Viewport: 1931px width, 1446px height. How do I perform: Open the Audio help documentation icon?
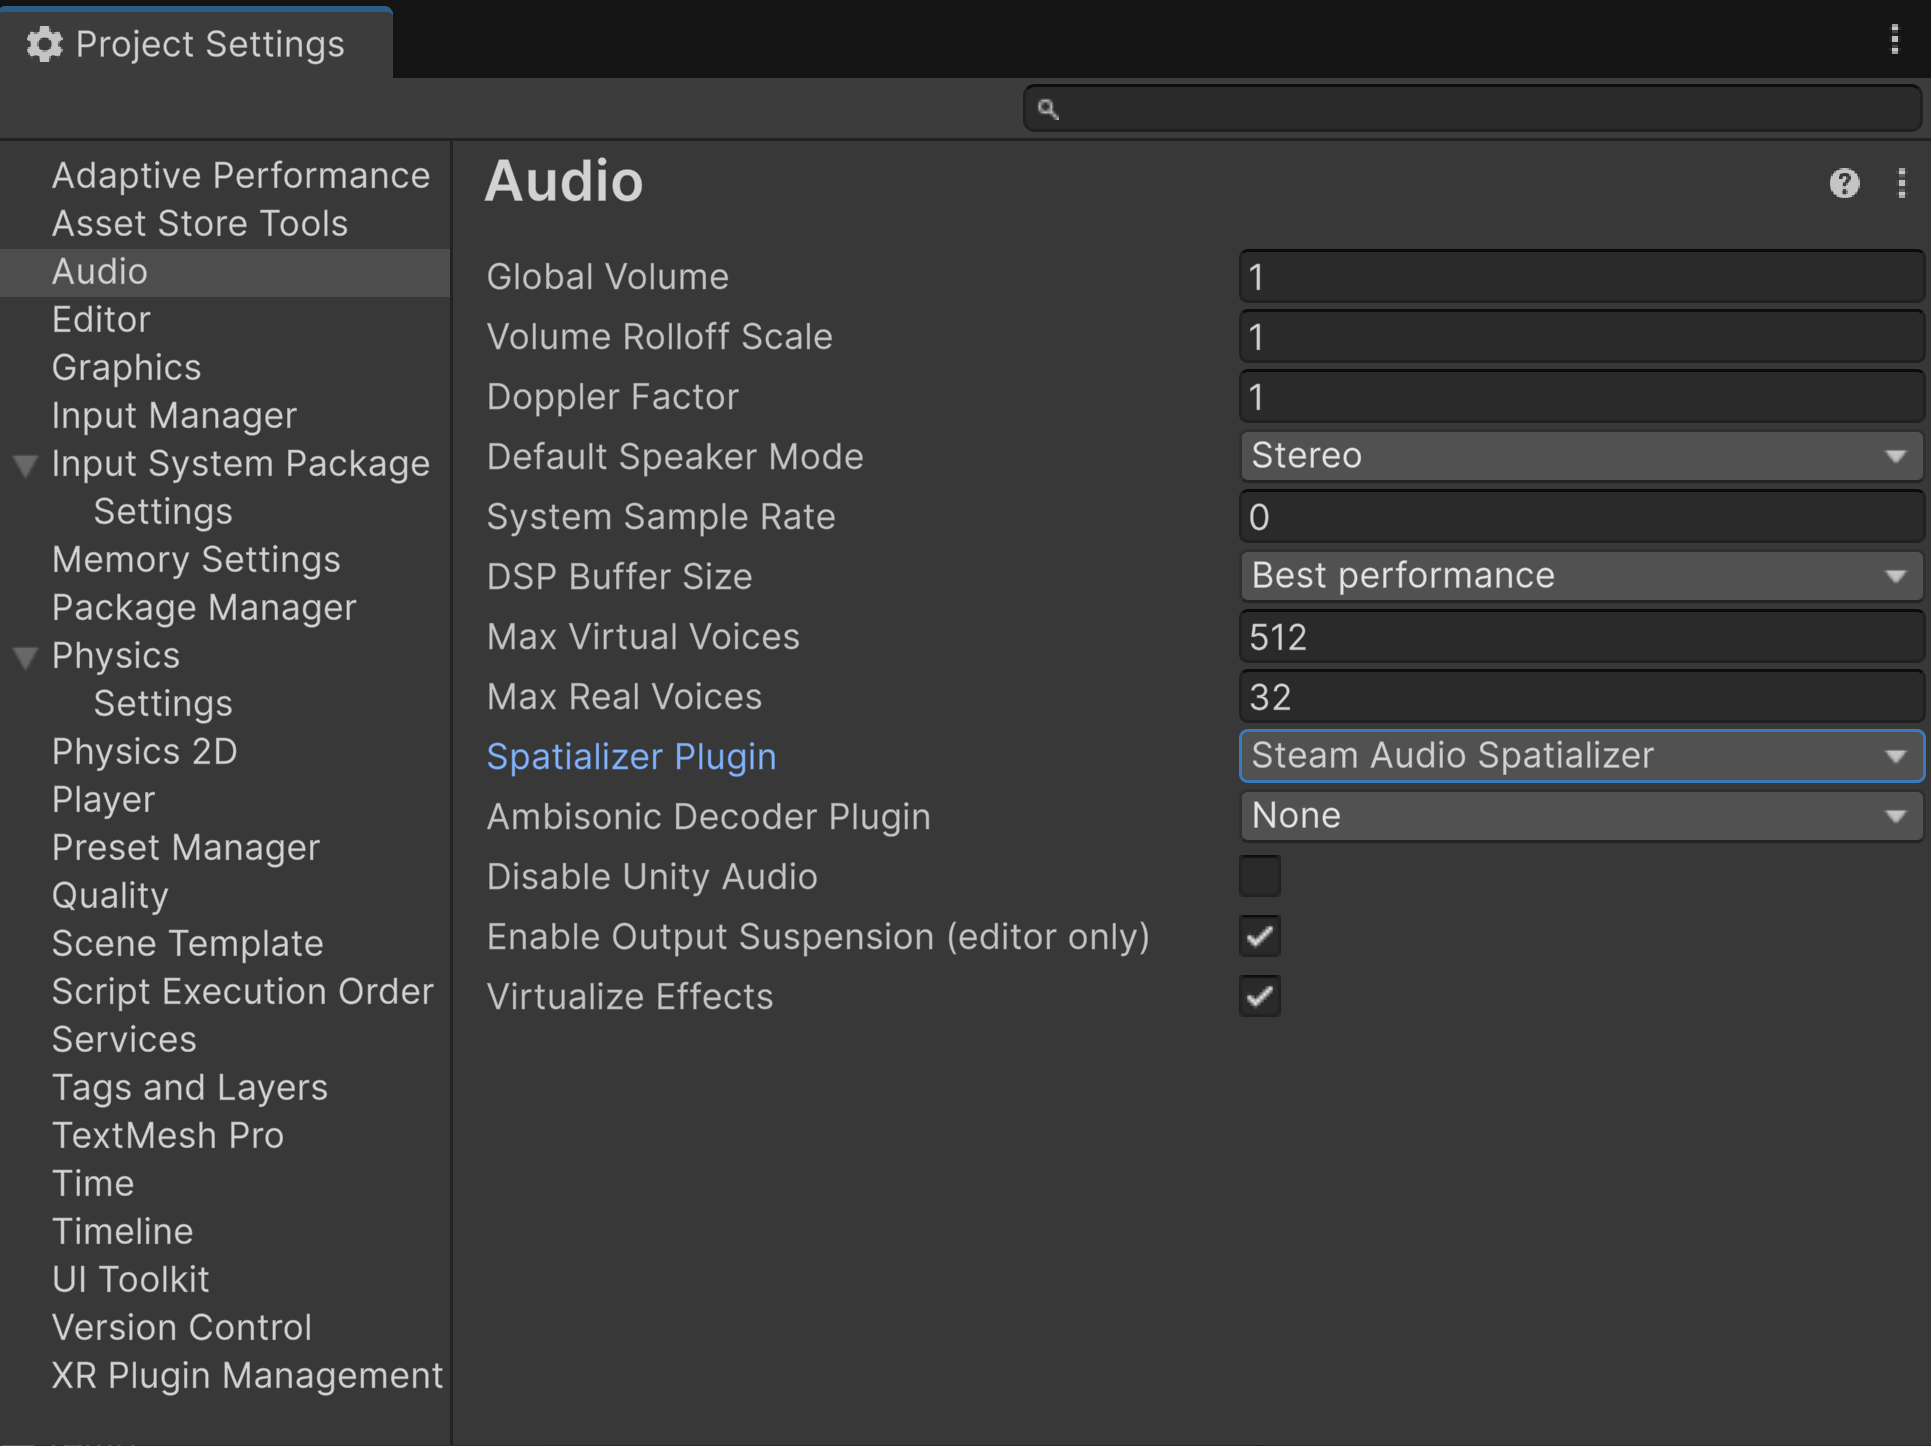1844,183
